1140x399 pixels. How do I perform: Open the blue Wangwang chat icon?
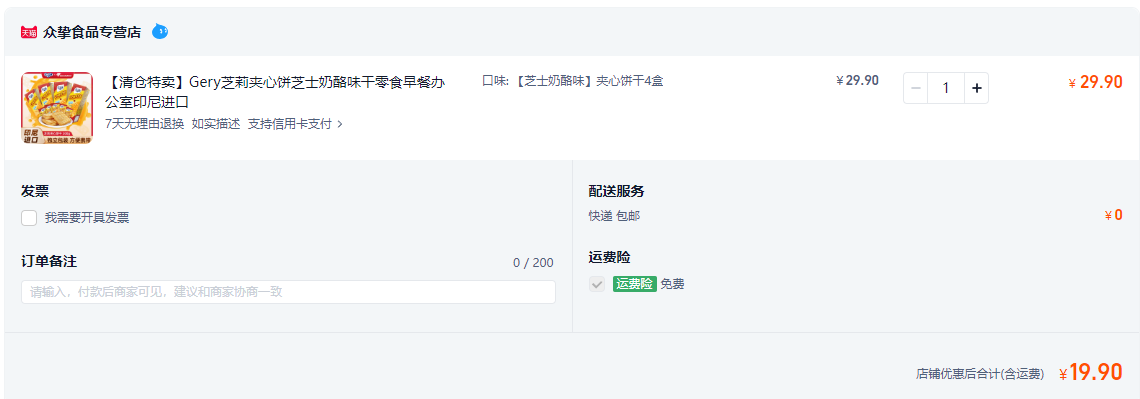point(160,31)
